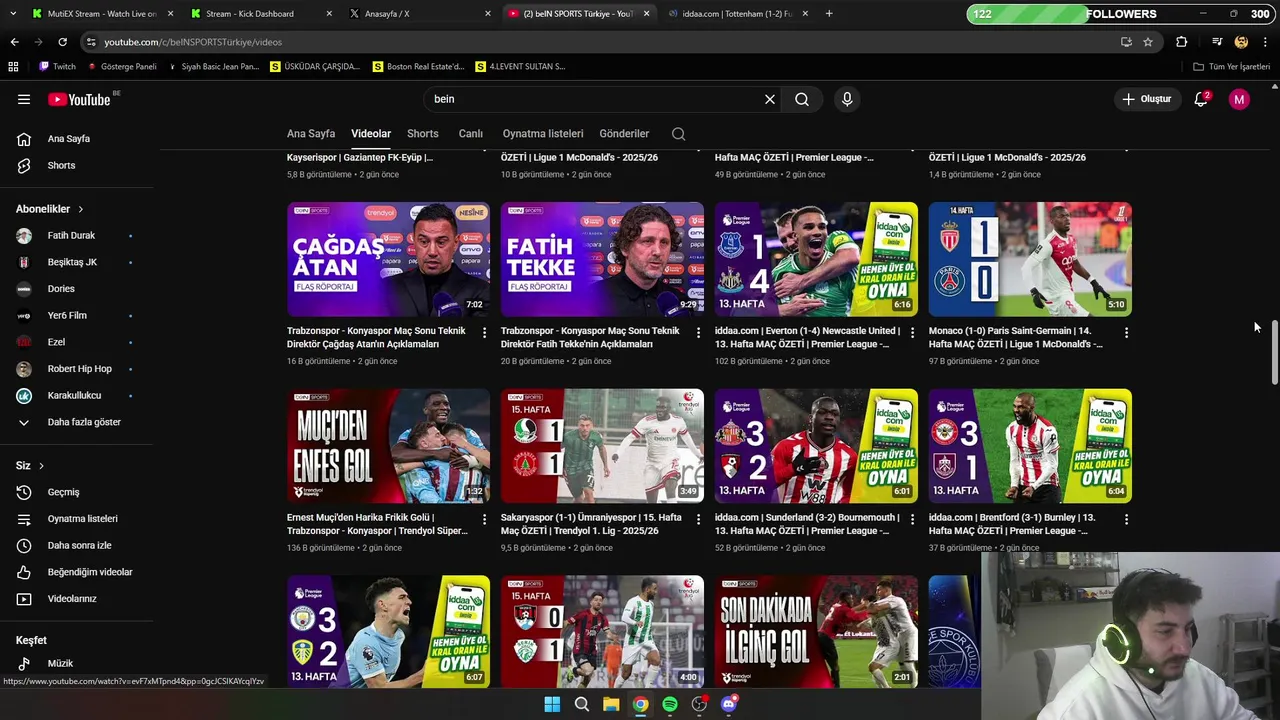The width and height of the screenshot is (1280, 720).
Task: Search within the channel using its magnifier icon
Action: (678, 134)
